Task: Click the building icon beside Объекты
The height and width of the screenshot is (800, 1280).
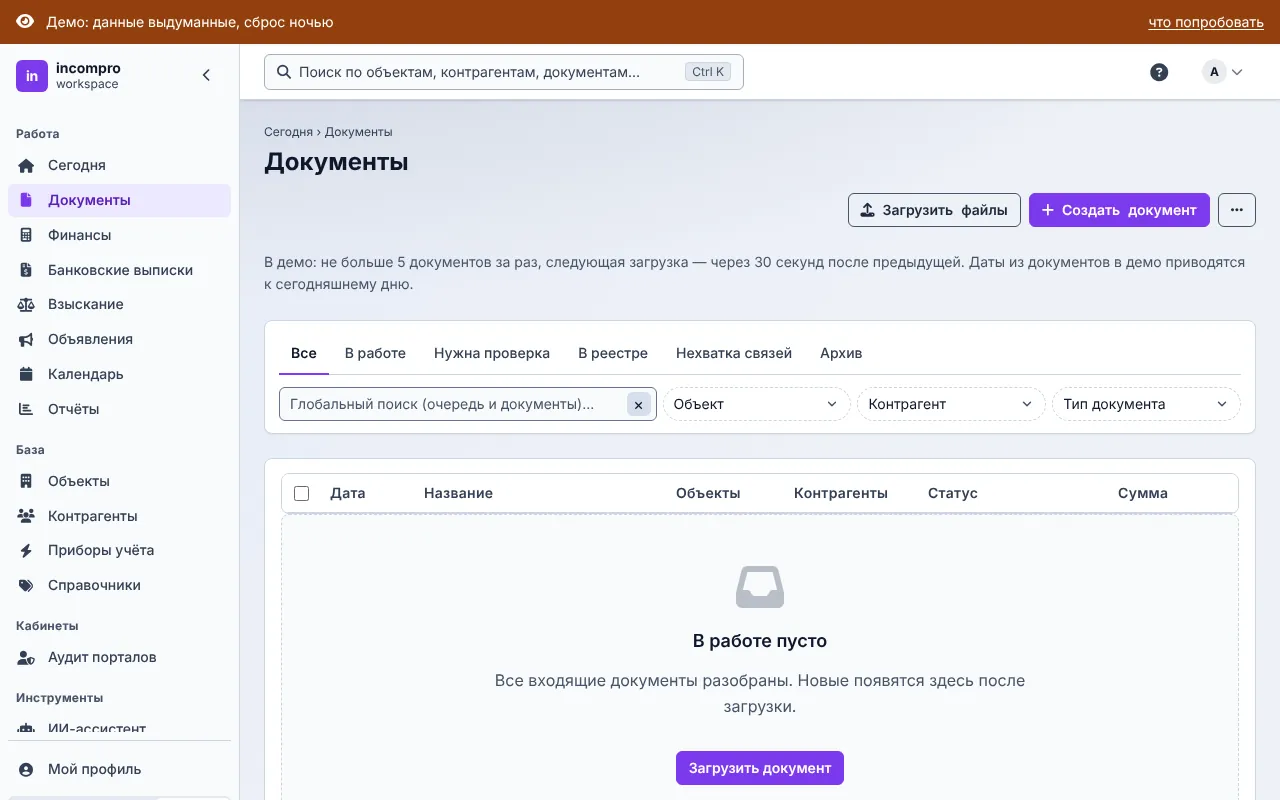Action: point(27,481)
